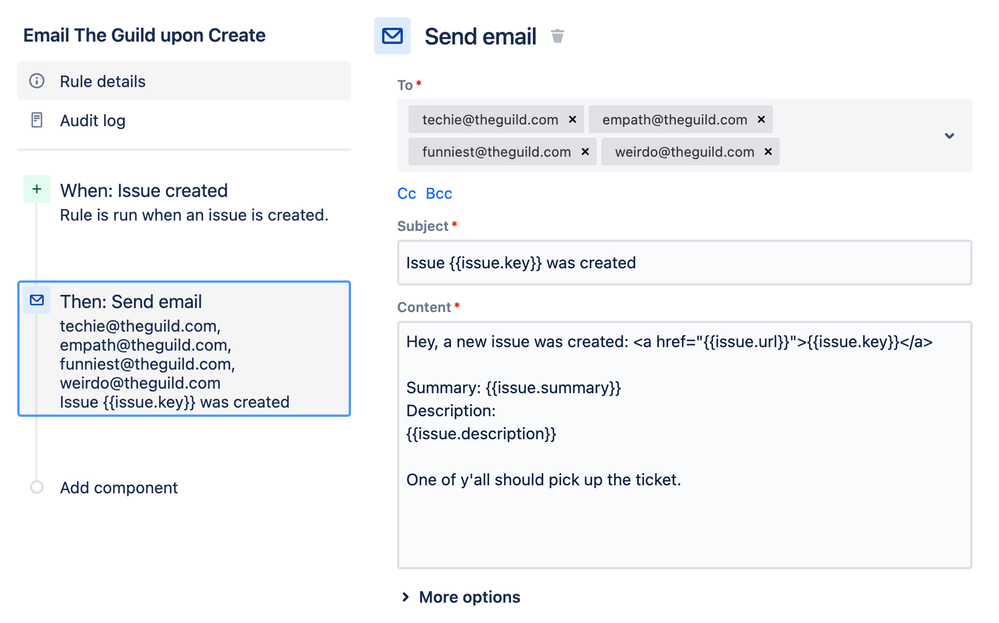Viewport: 999px width, 623px height.
Task: Click into the Subject field
Action: (x=684, y=263)
